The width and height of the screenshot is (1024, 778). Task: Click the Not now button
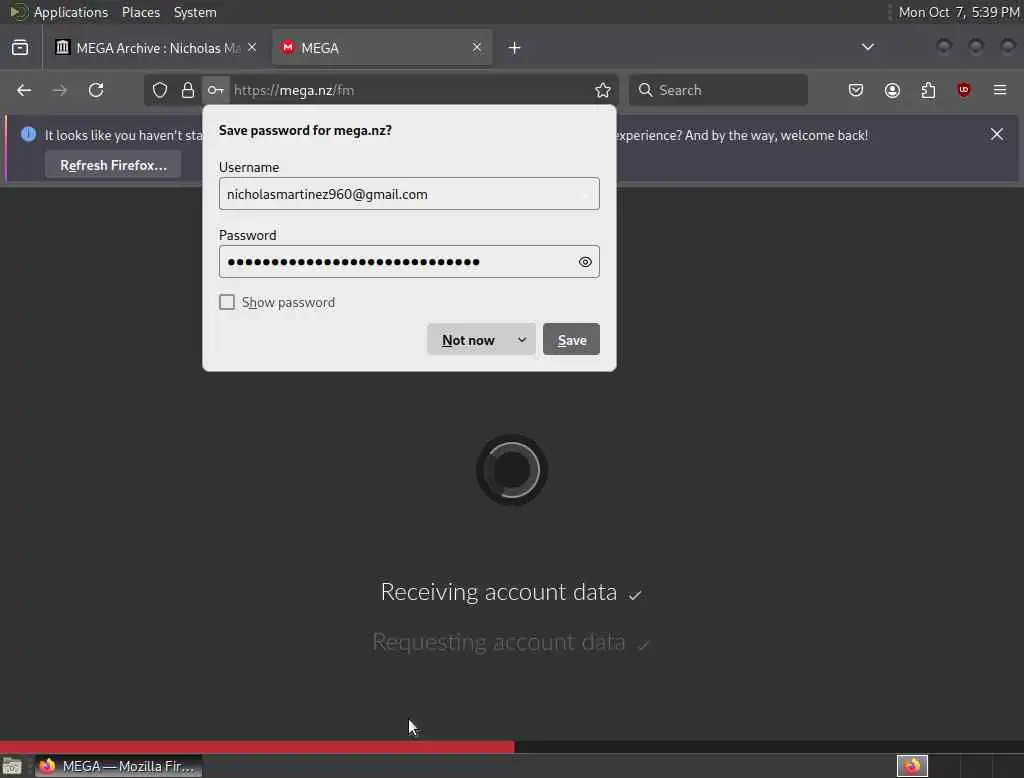pos(468,340)
